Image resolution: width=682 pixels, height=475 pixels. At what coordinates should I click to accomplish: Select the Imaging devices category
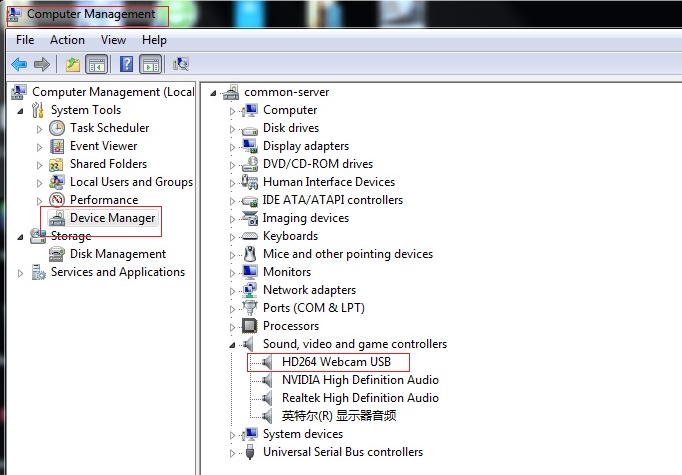click(306, 218)
